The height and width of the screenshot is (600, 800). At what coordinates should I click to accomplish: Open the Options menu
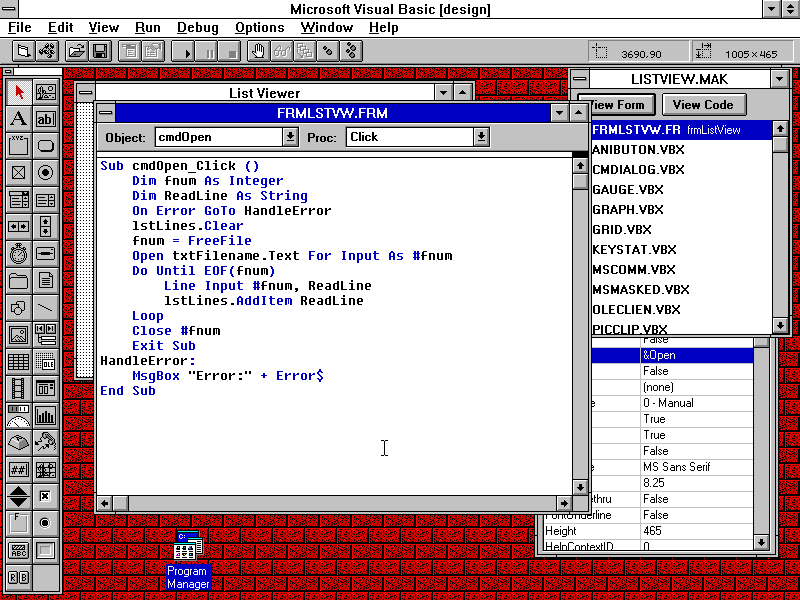point(259,28)
